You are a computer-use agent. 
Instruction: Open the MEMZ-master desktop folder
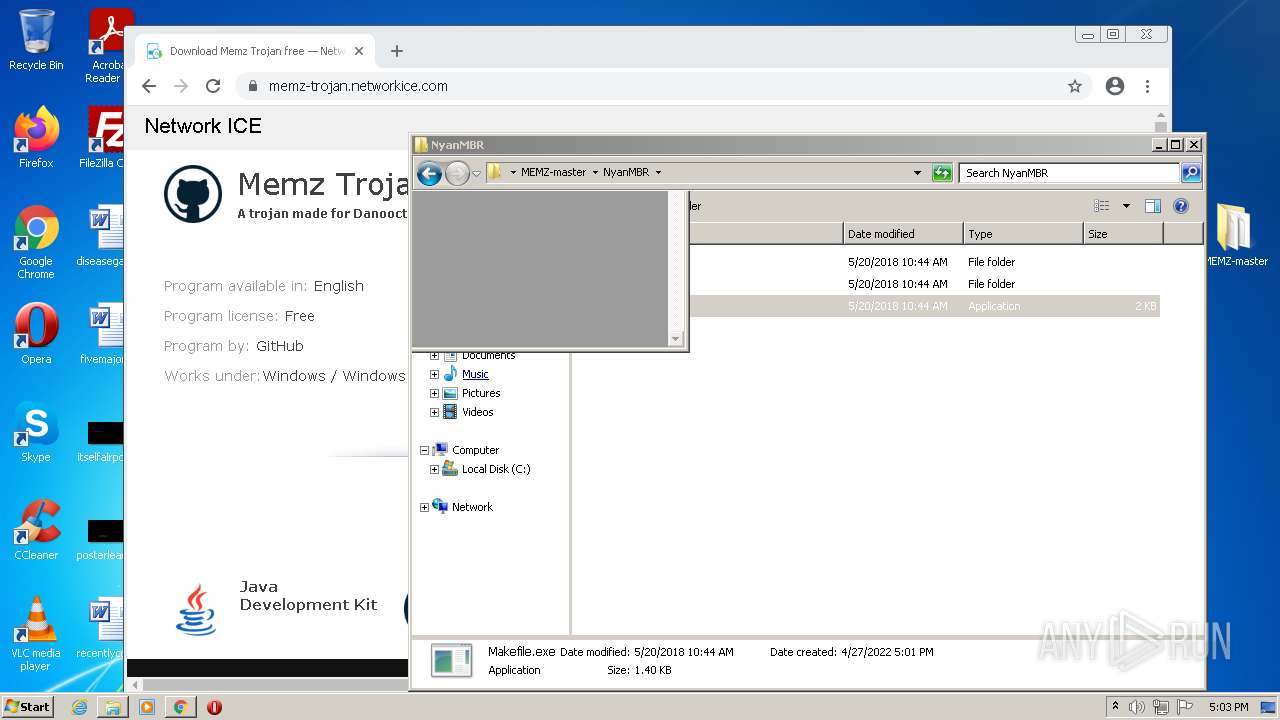1236,235
